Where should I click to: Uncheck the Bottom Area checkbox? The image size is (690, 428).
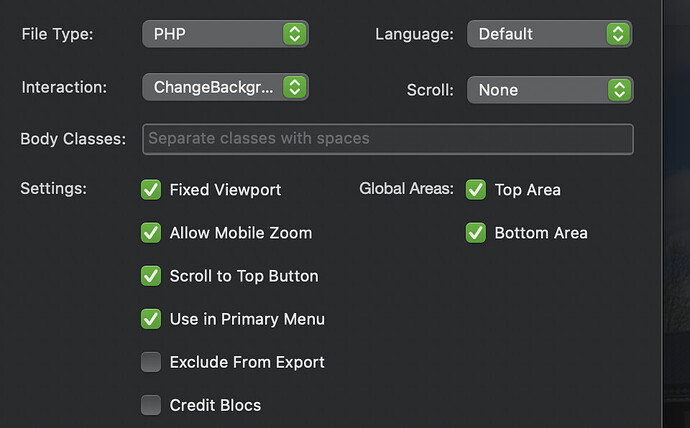(x=476, y=233)
